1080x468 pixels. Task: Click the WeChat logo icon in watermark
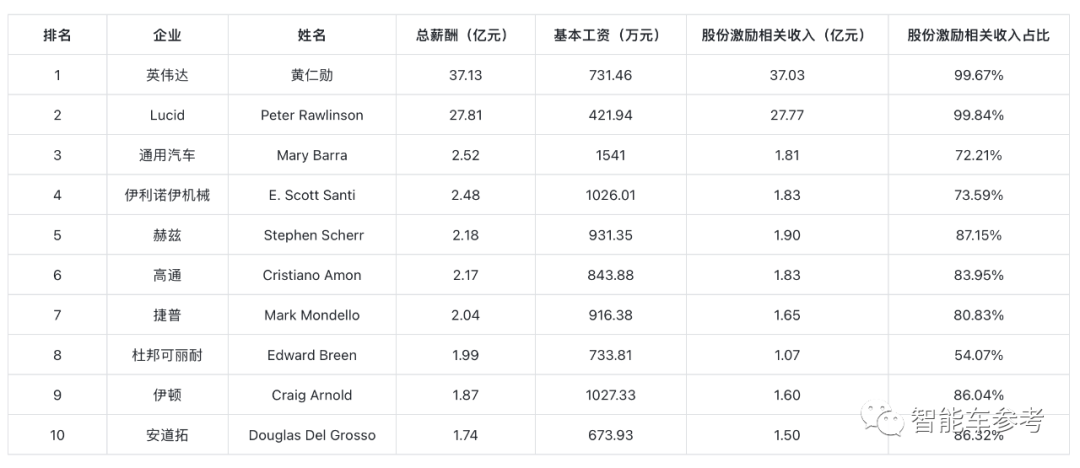[x=883, y=420]
